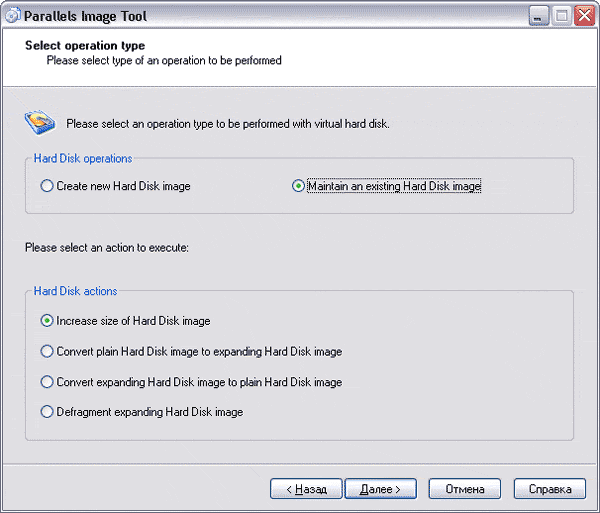Choose Convert expanding to plain Hard Disk image

coord(47,381)
